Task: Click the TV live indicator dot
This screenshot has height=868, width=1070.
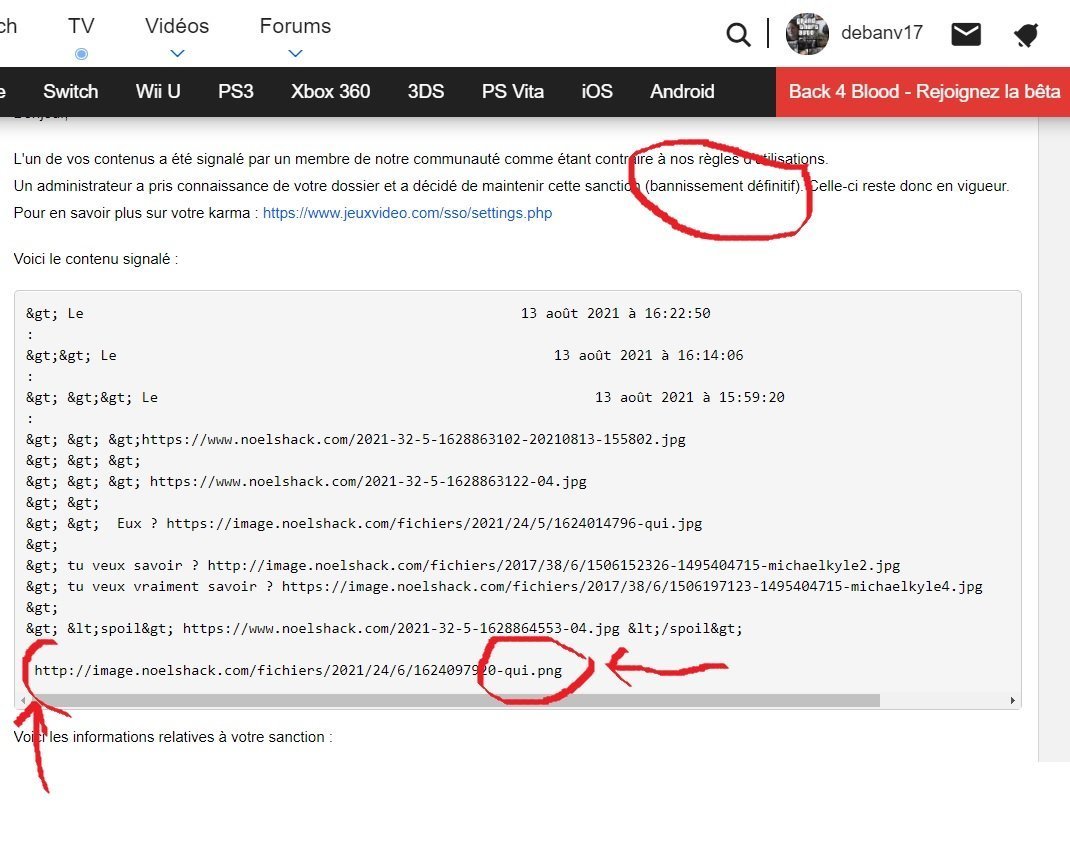Action: (x=81, y=53)
